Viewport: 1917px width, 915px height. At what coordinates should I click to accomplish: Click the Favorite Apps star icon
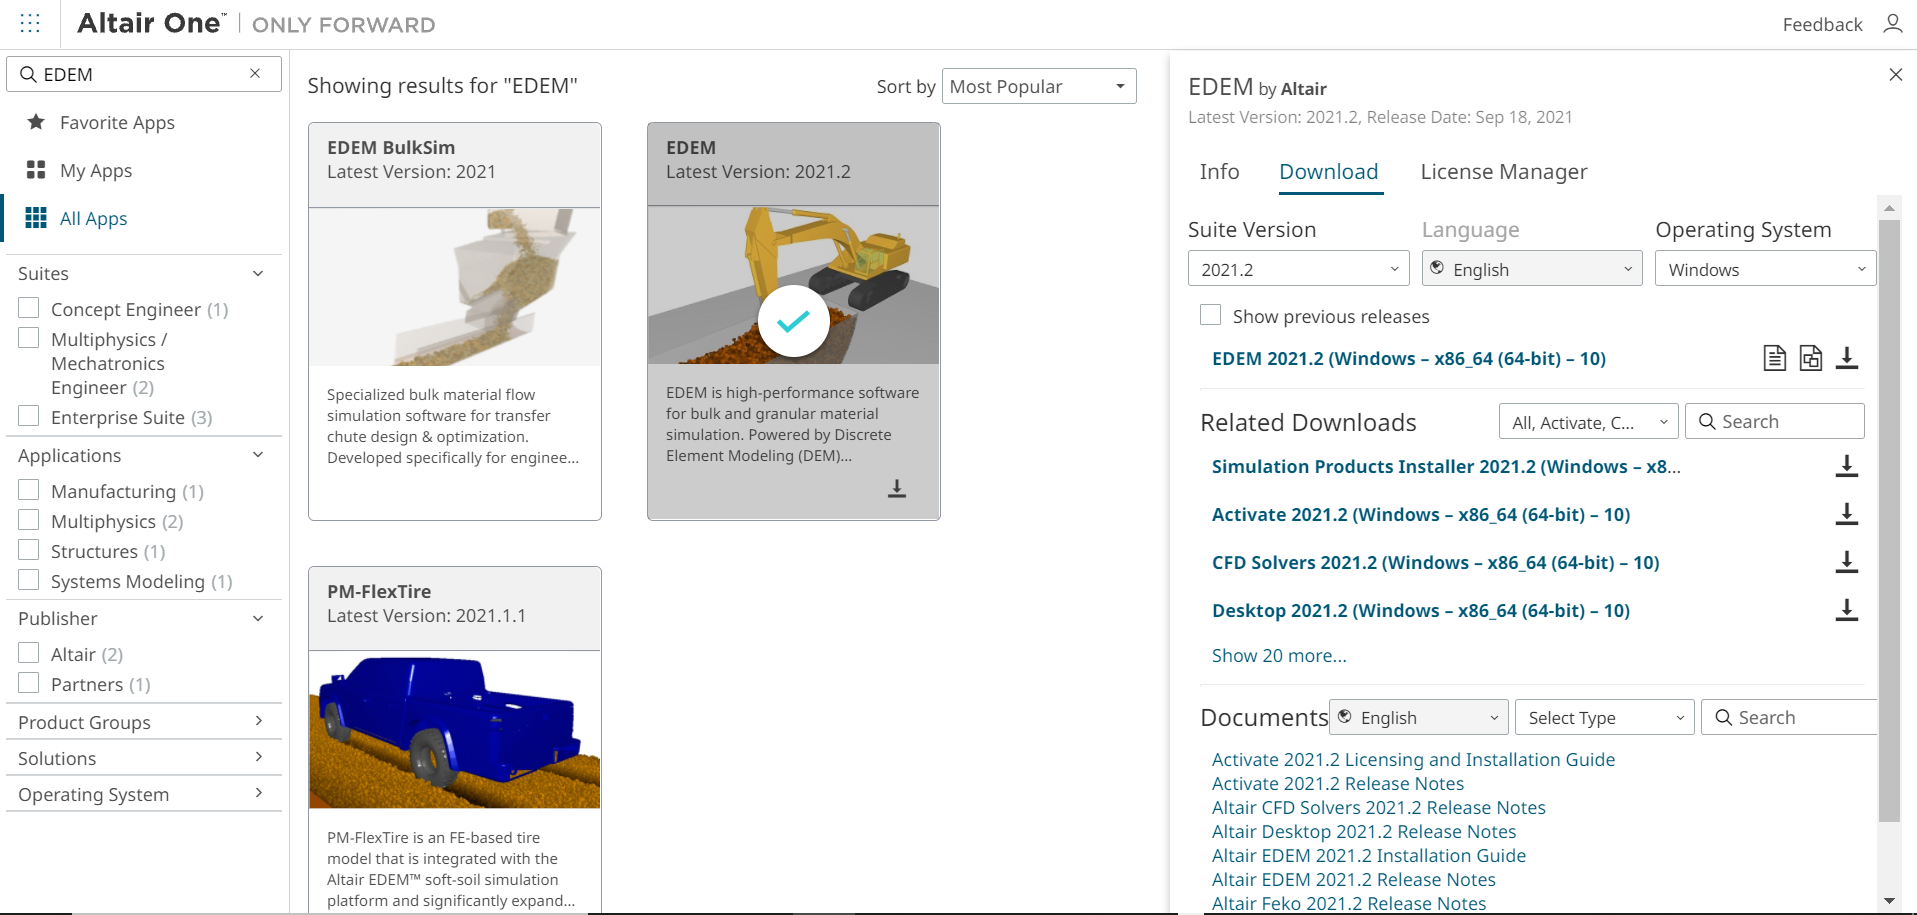click(36, 122)
